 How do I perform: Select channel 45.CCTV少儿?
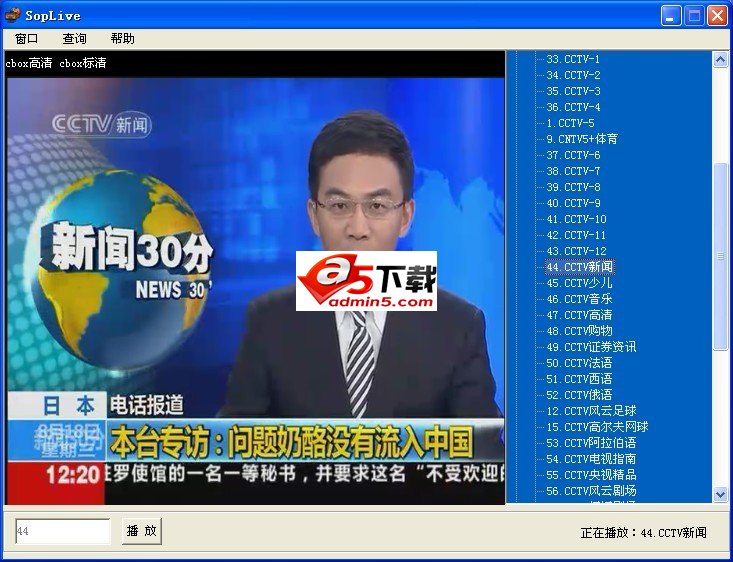(x=579, y=283)
